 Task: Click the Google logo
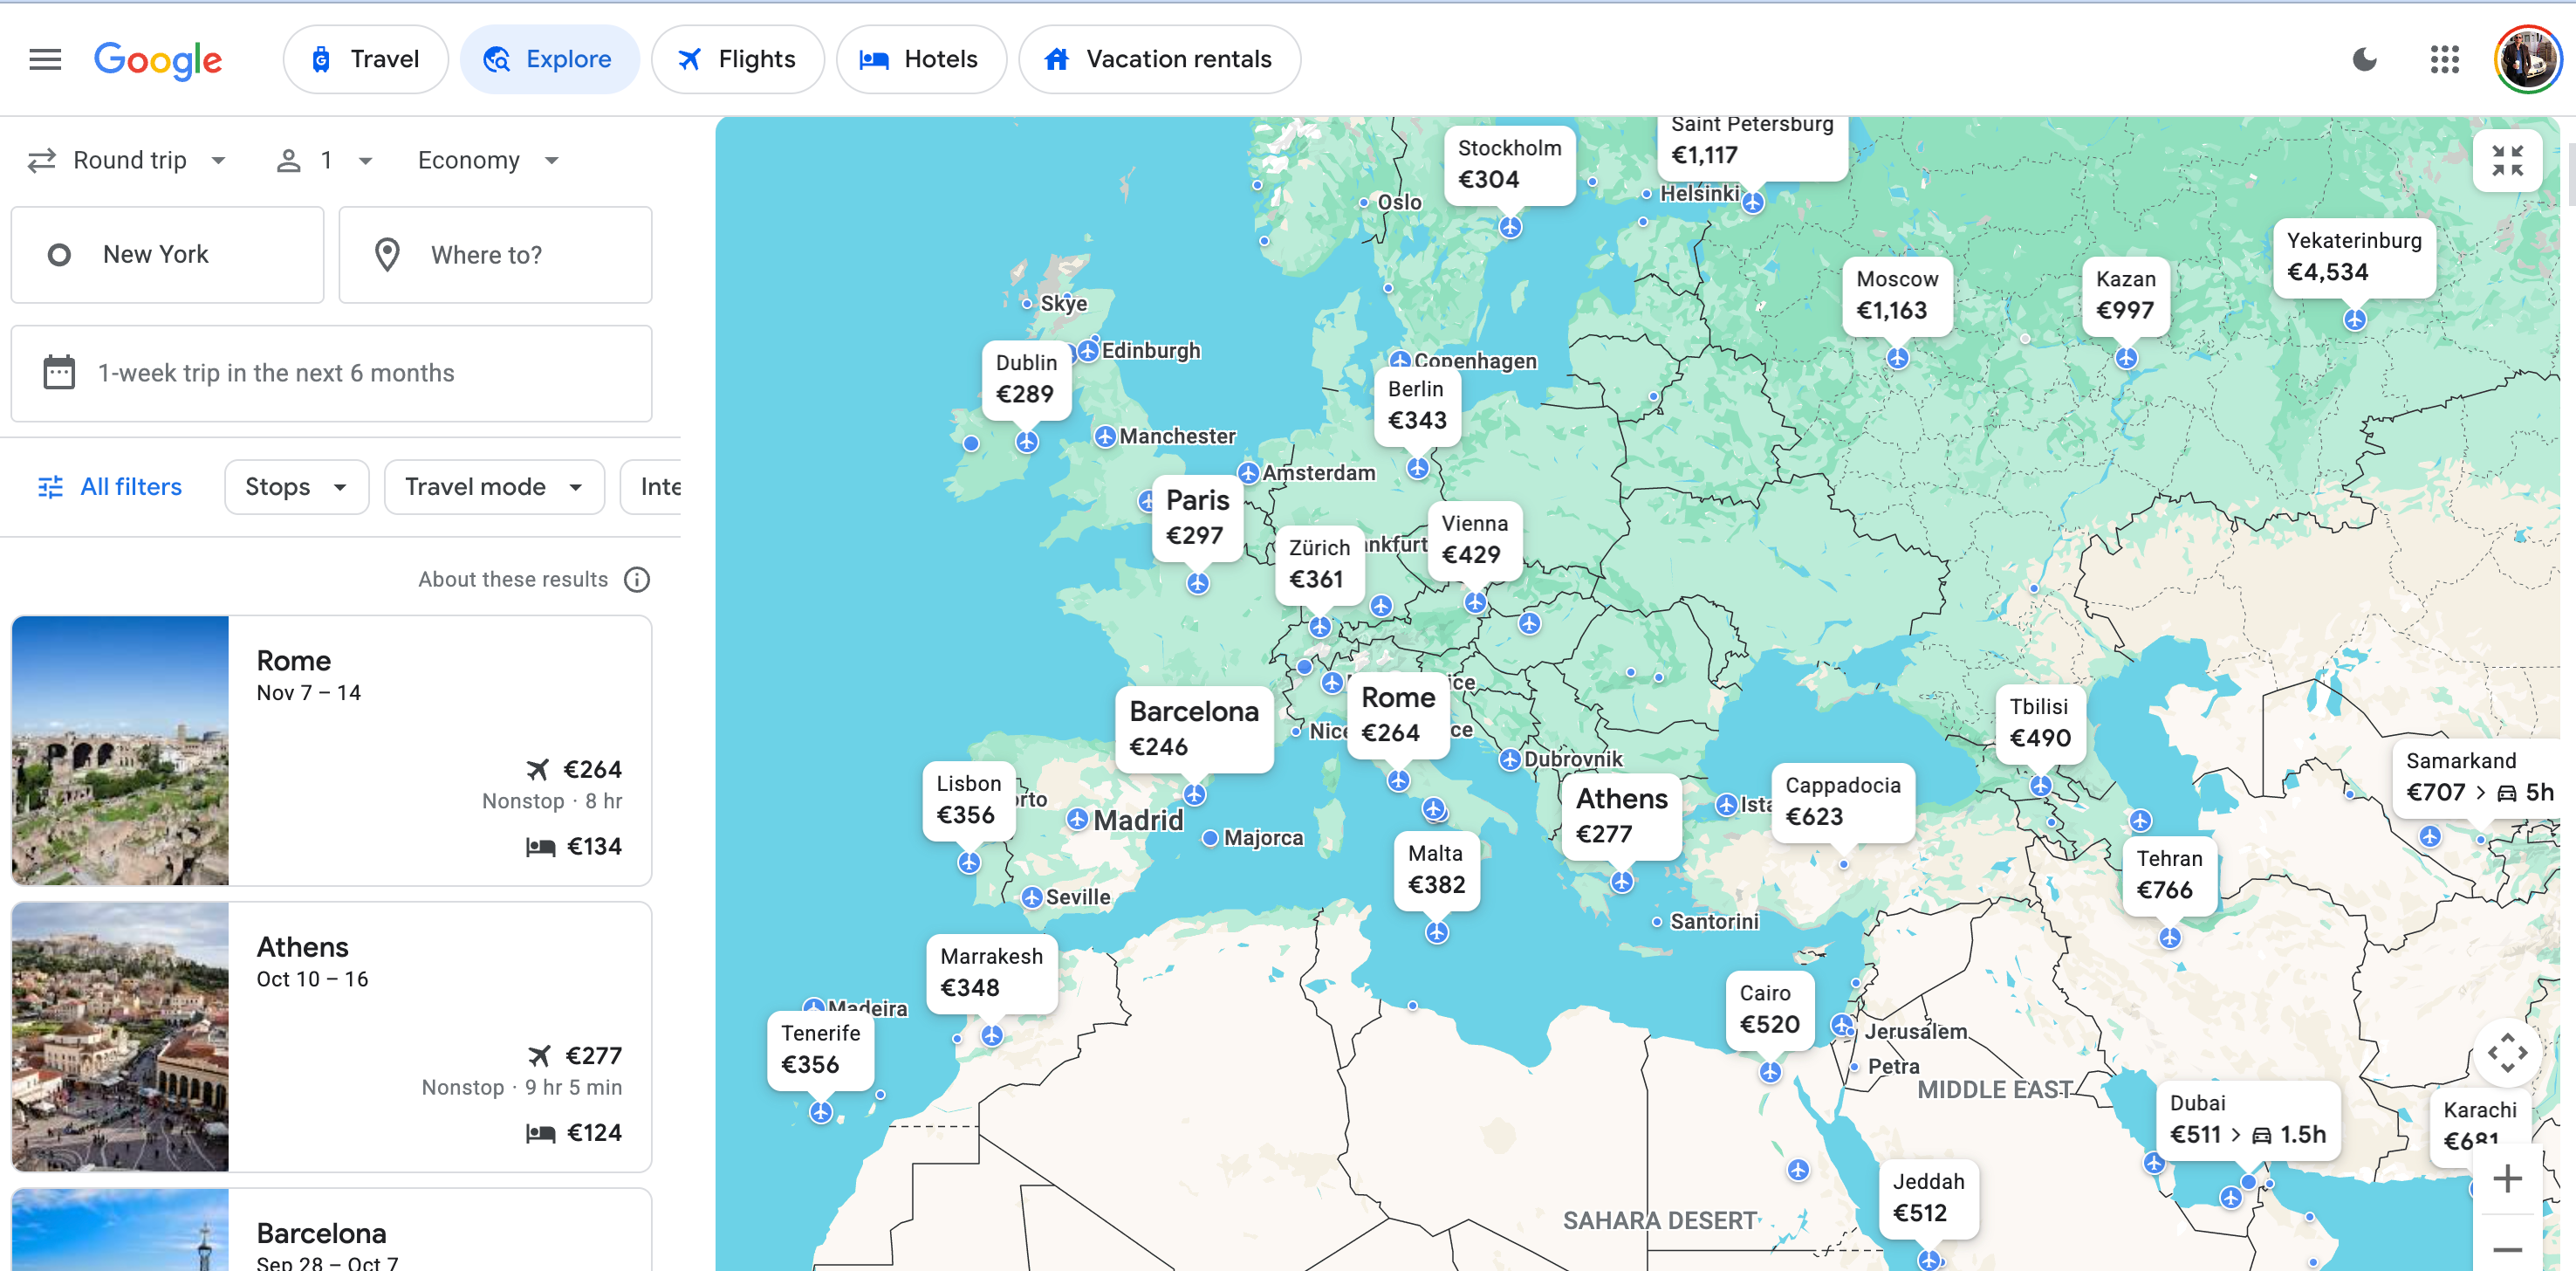(x=158, y=60)
